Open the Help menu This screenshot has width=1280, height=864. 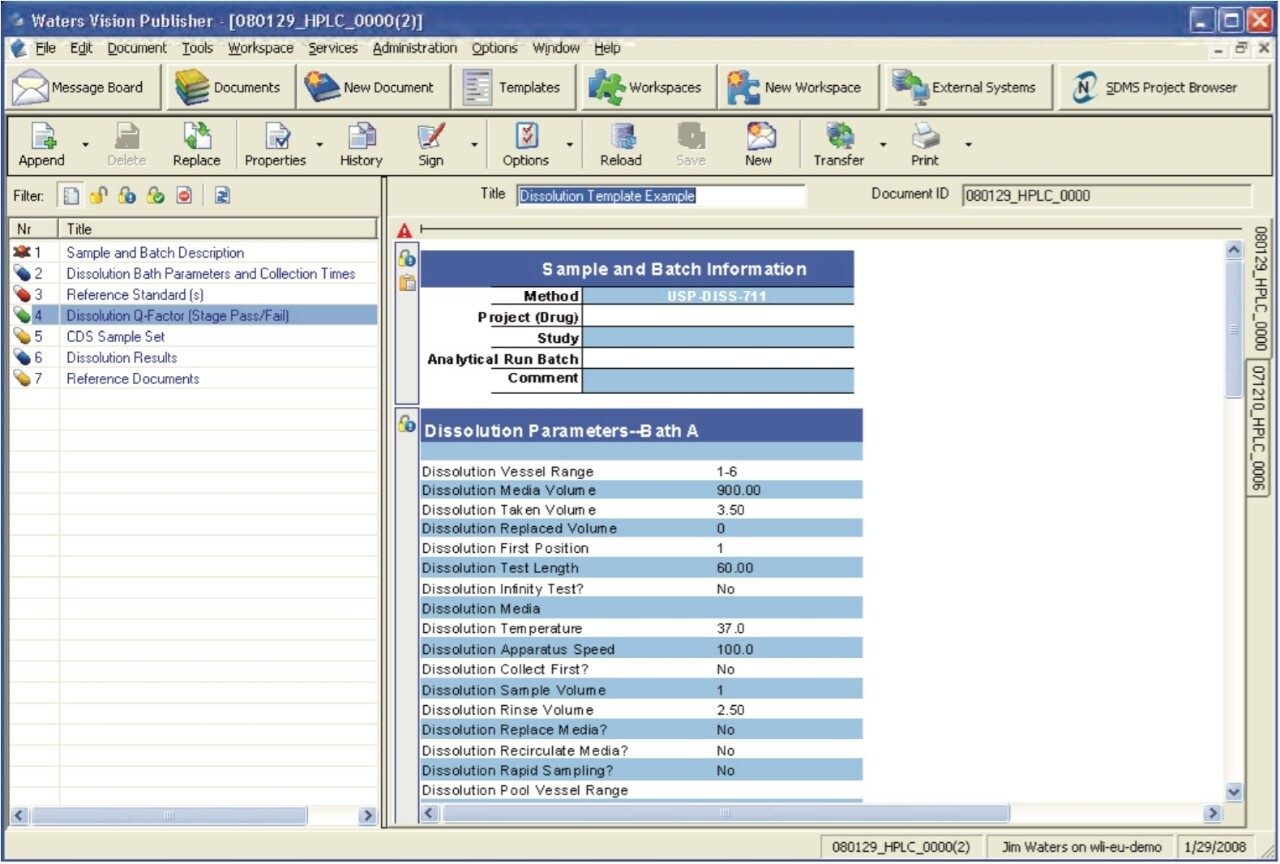click(x=607, y=48)
